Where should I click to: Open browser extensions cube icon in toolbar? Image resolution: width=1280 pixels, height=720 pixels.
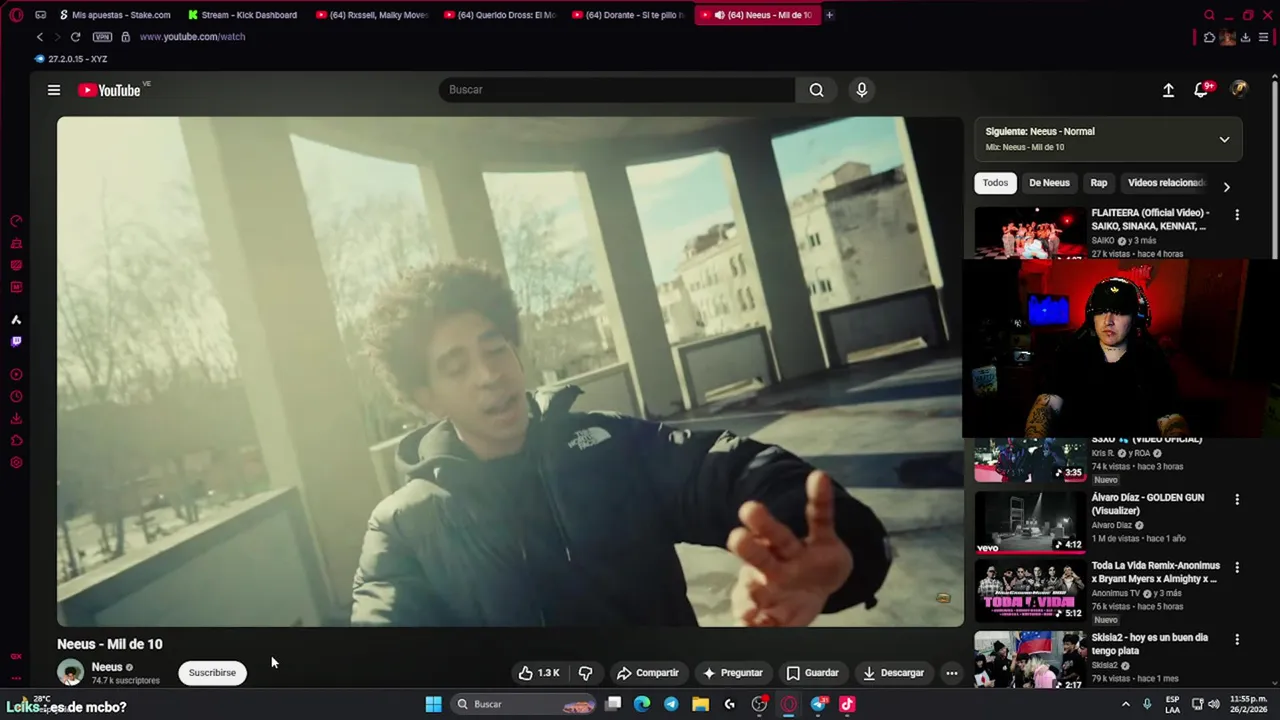[x=1209, y=38]
